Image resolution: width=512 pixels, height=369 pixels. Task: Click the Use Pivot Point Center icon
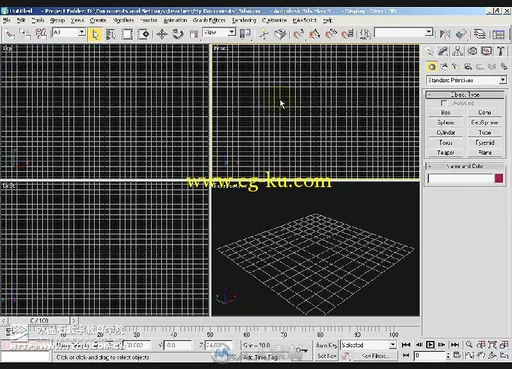tap(245, 34)
